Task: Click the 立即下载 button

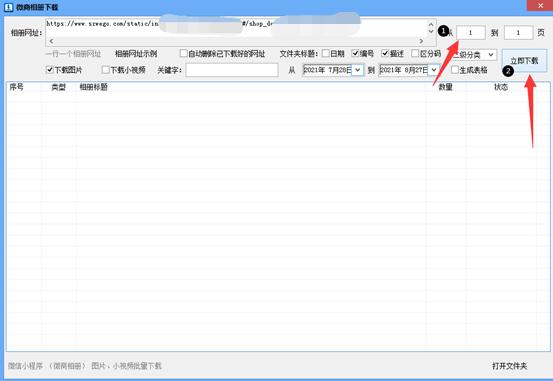Action: [x=524, y=61]
